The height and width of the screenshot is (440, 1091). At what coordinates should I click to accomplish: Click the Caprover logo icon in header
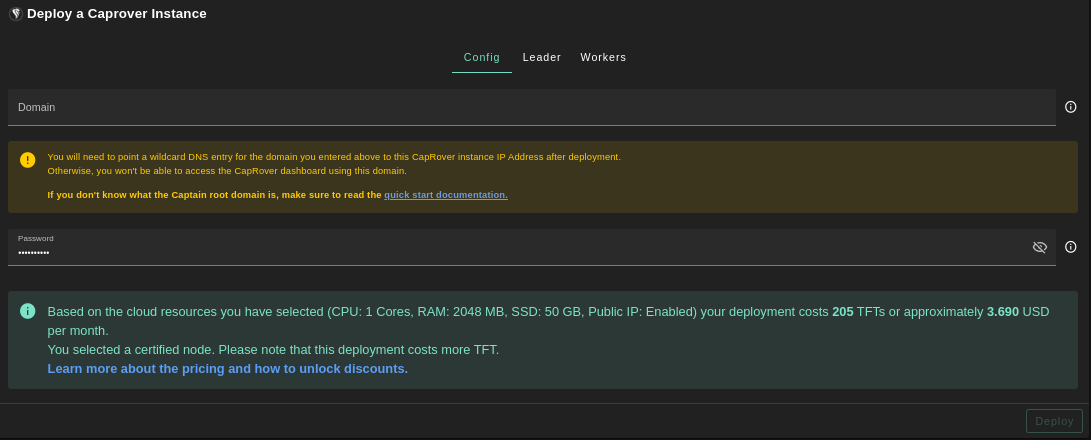point(15,14)
